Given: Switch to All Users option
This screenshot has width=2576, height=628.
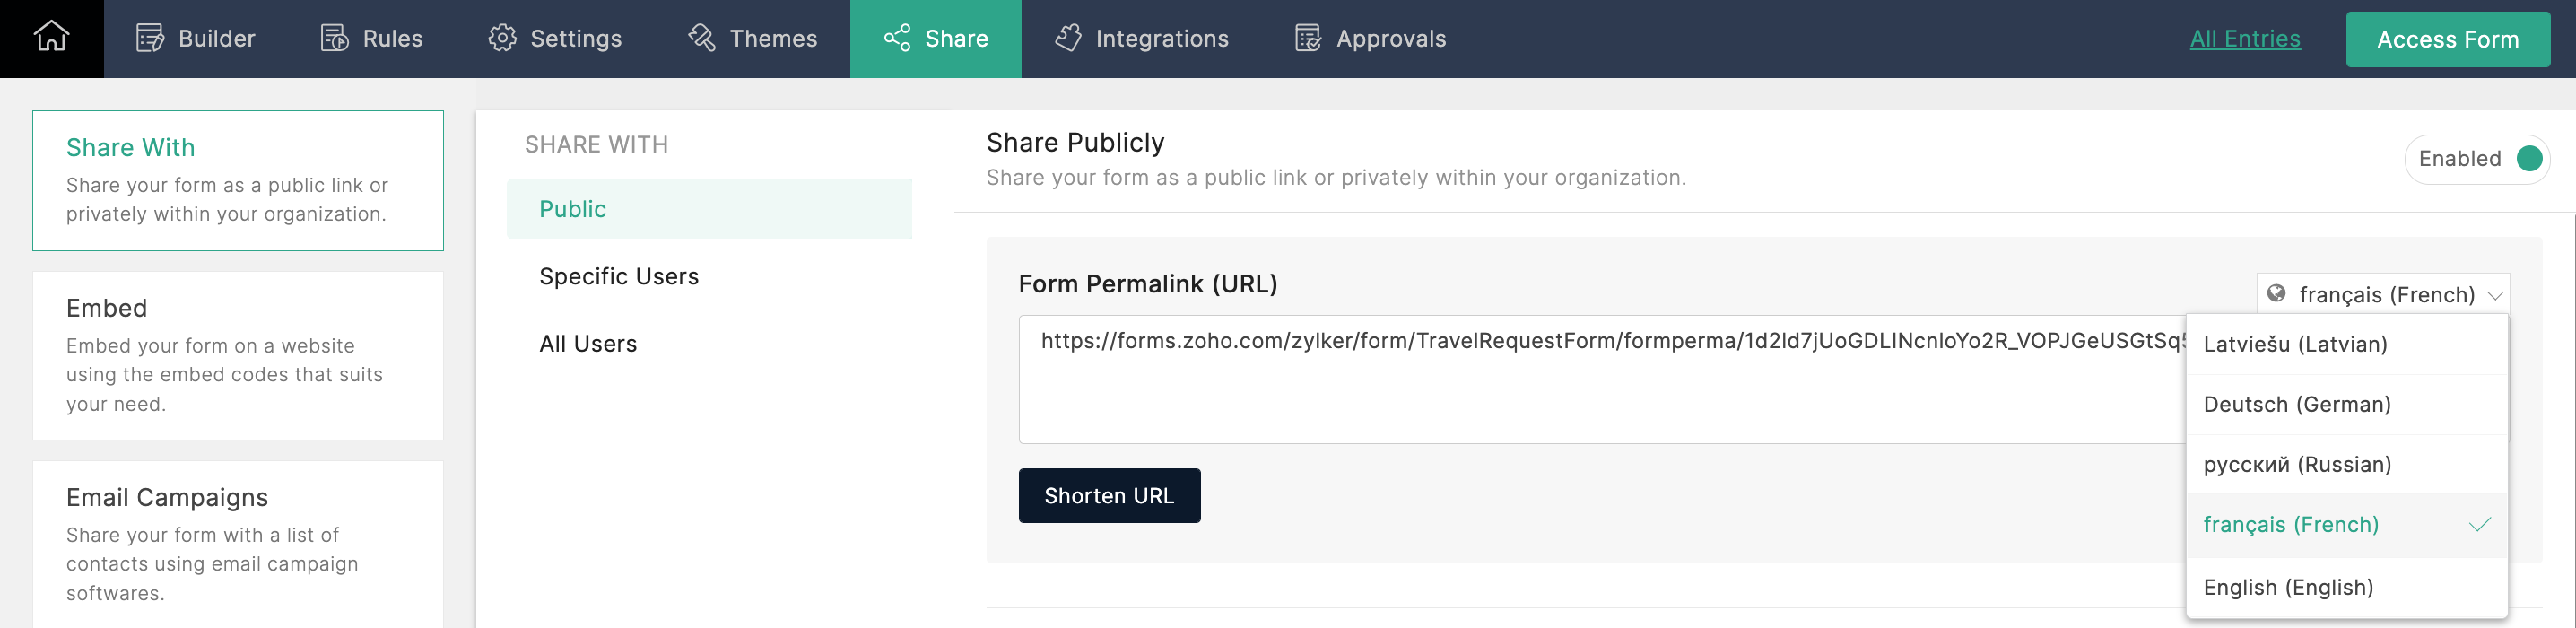Looking at the screenshot, I should [587, 344].
